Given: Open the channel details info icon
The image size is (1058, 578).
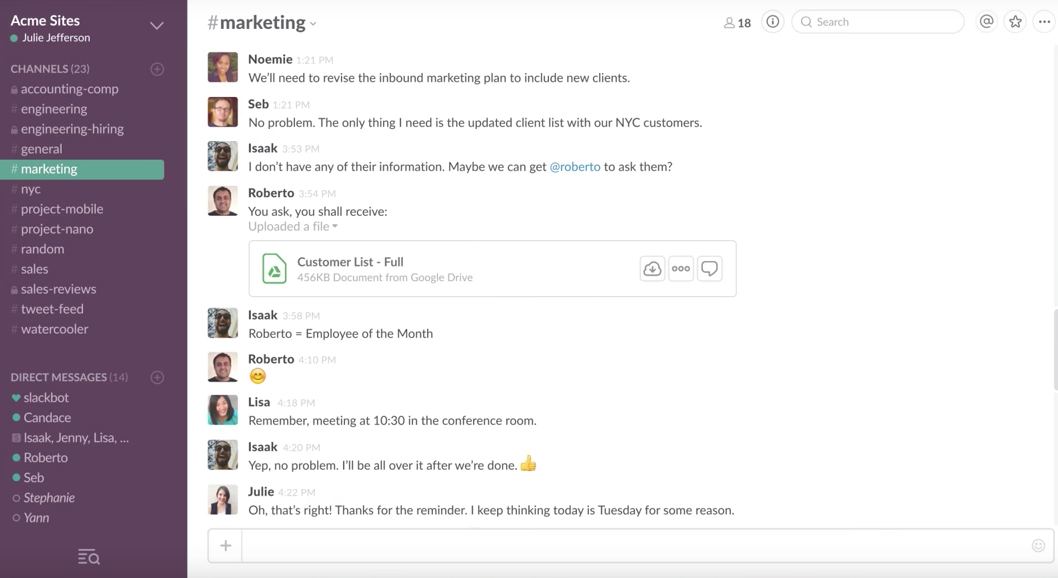Looking at the screenshot, I should pyautogui.click(x=773, y=22).
